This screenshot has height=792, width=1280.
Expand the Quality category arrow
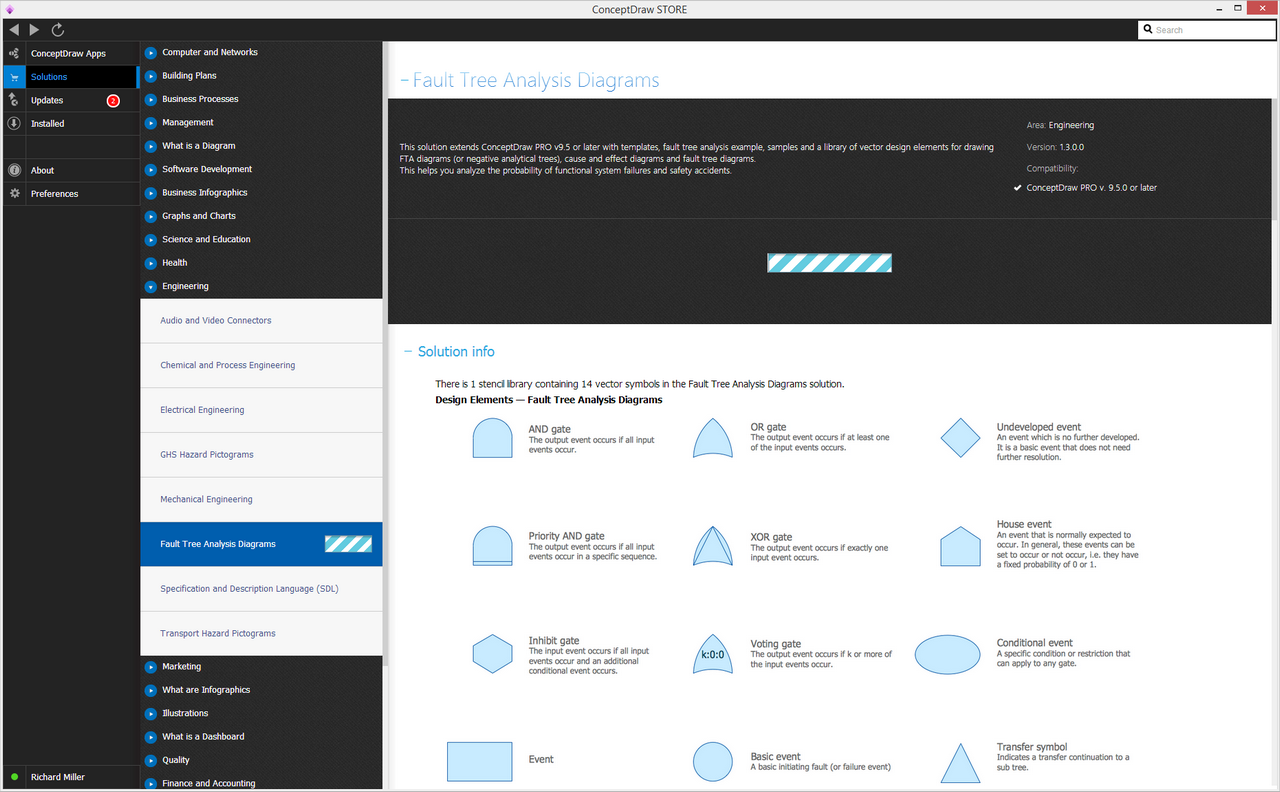[151, 761]
